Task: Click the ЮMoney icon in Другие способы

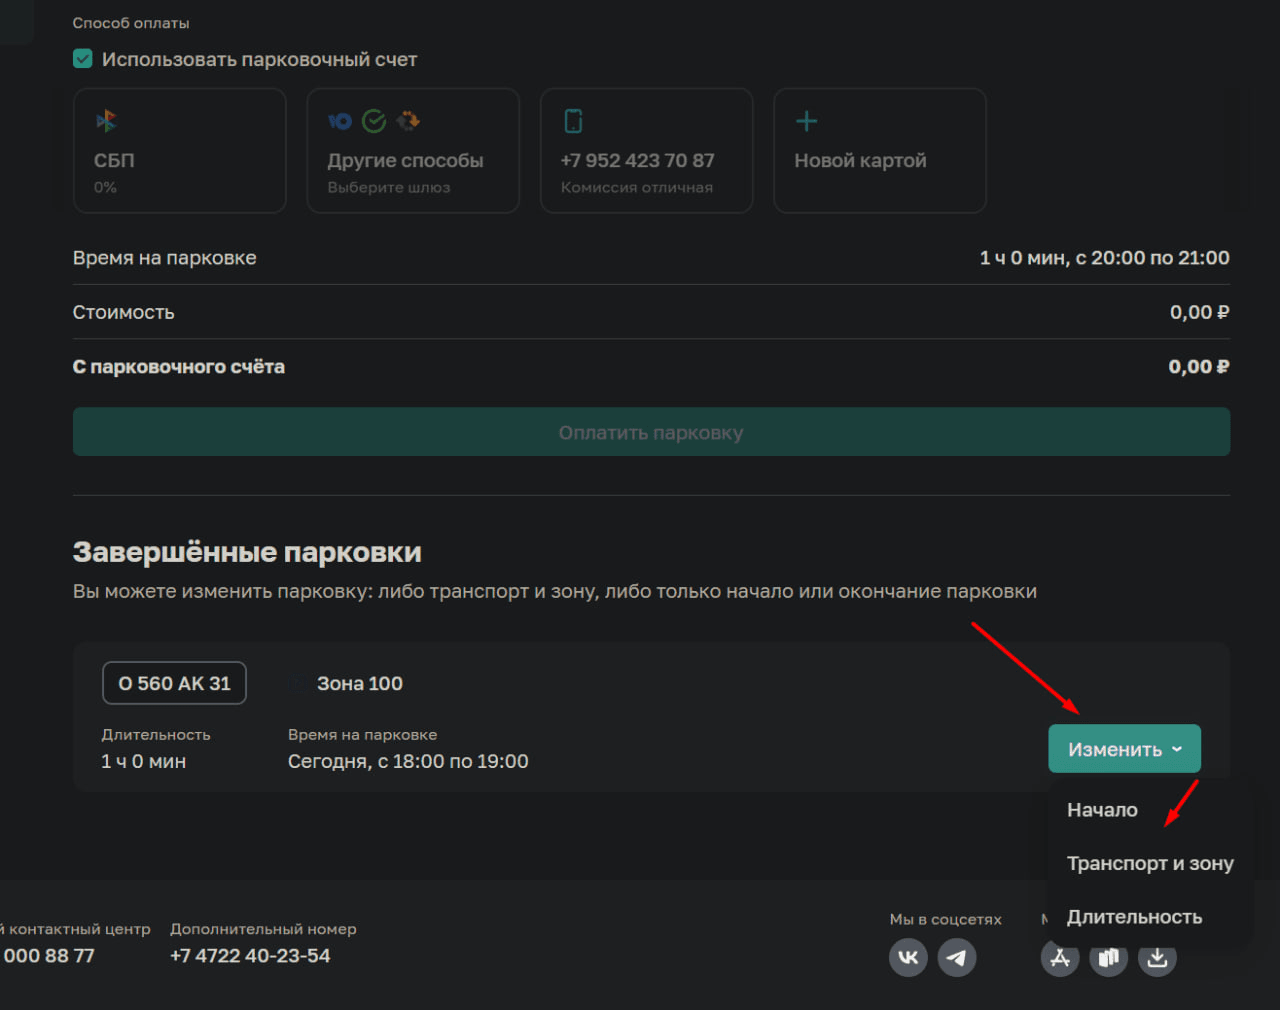Action: coord(340,122)
